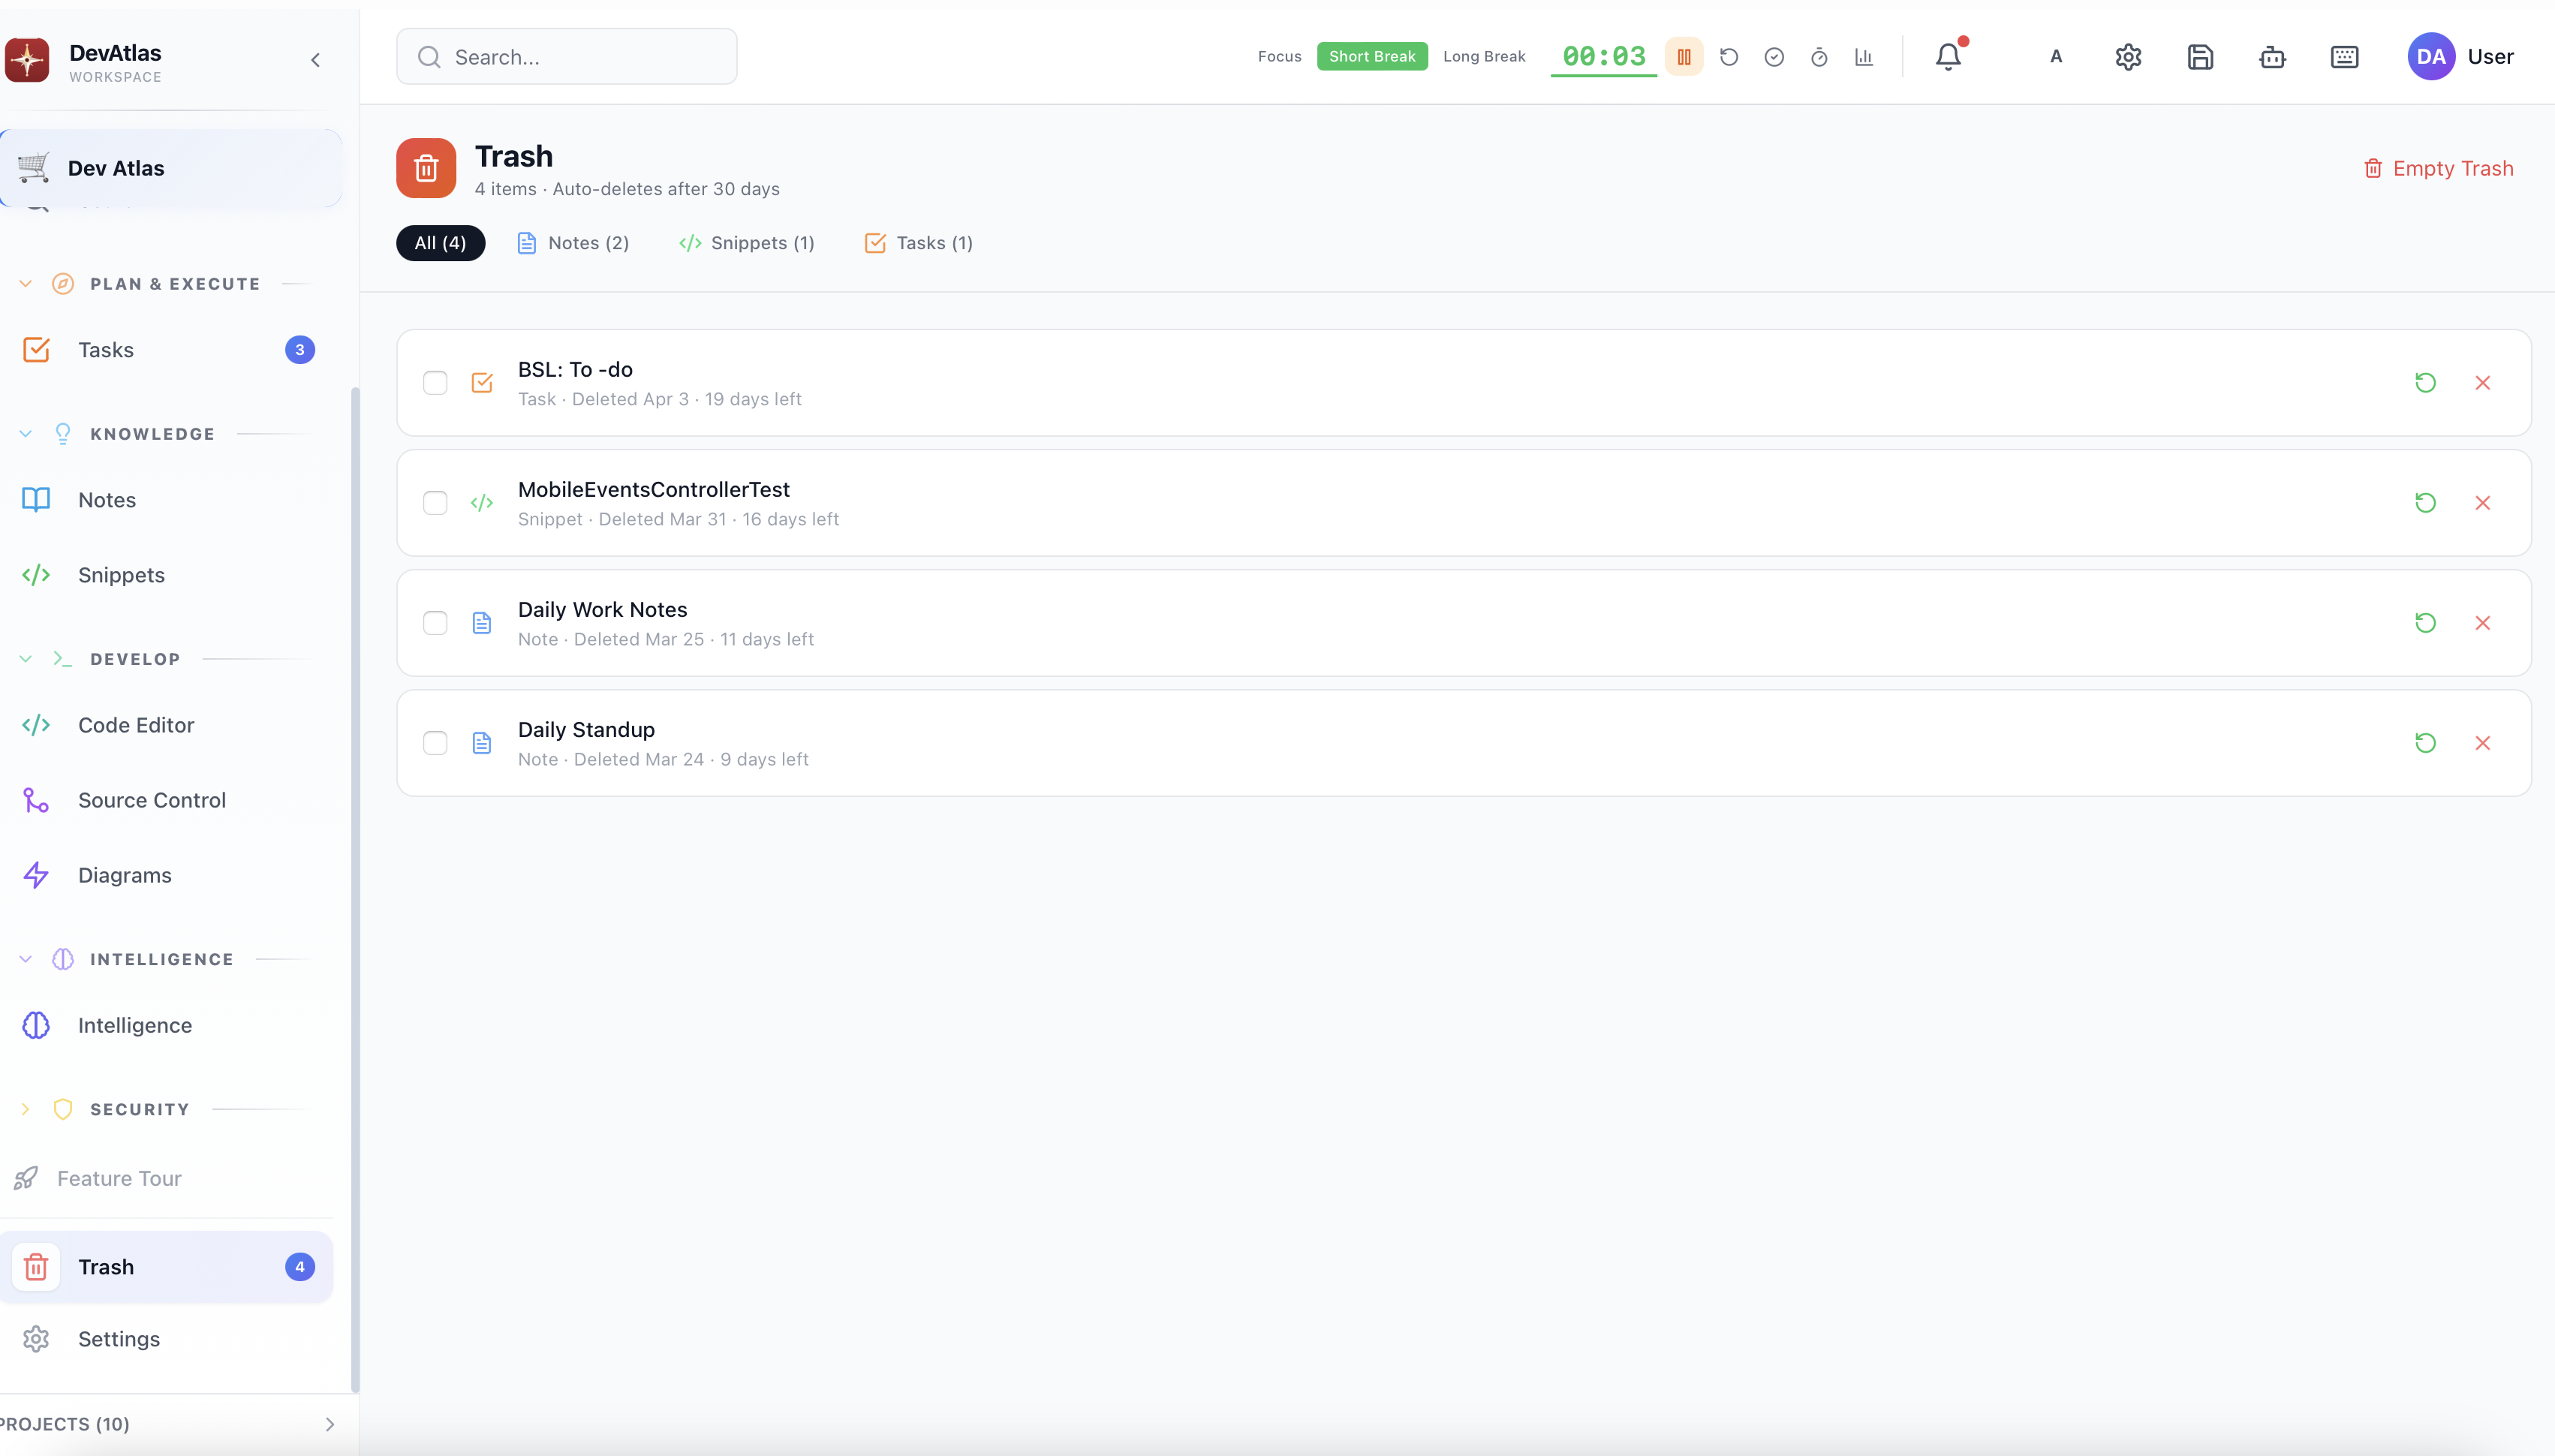The image size is (2555, 1456).
Task: Open the AI assistant robot icon
Action: coord(2272,57)
